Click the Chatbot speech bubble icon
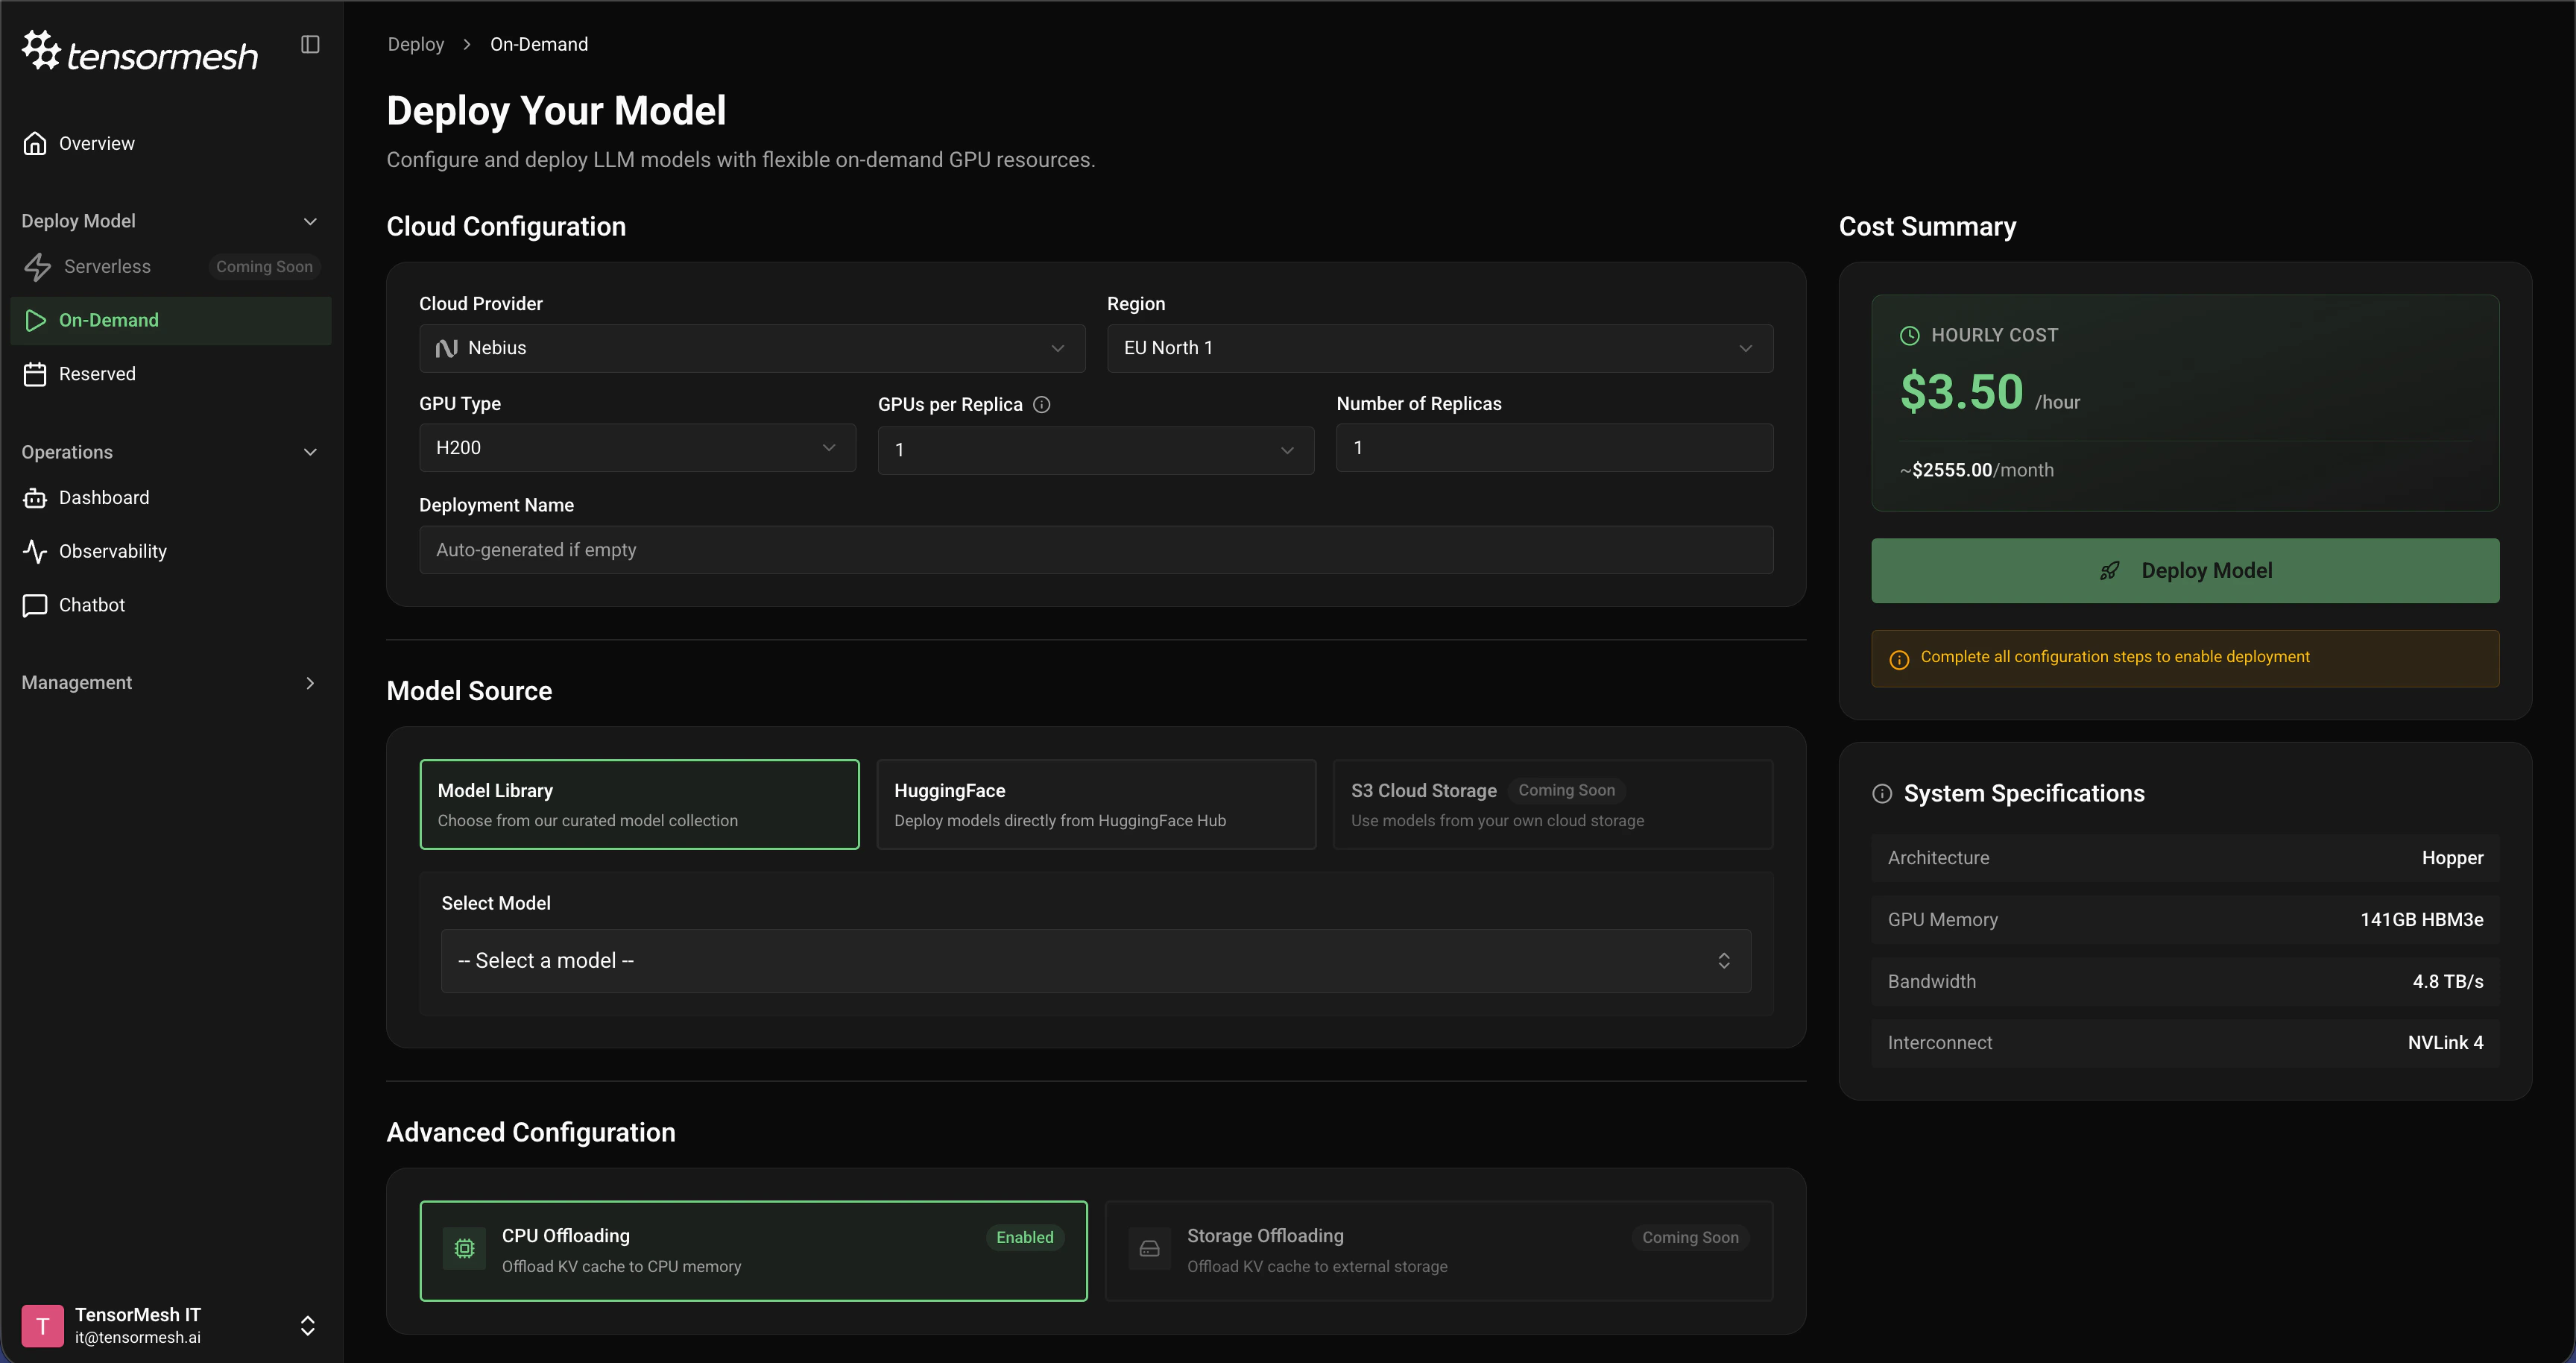The width and height of the screenshot is (2576, 1363). click(x=35, y=605)
